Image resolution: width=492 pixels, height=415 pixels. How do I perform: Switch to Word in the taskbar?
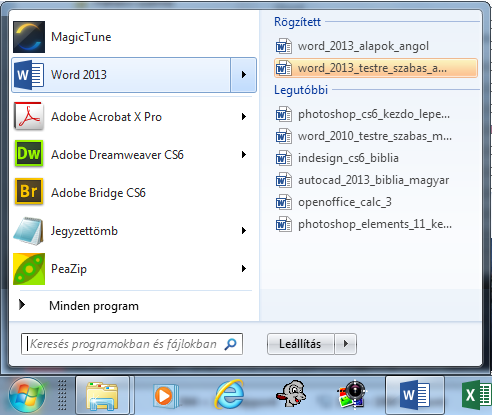(415, 395)
